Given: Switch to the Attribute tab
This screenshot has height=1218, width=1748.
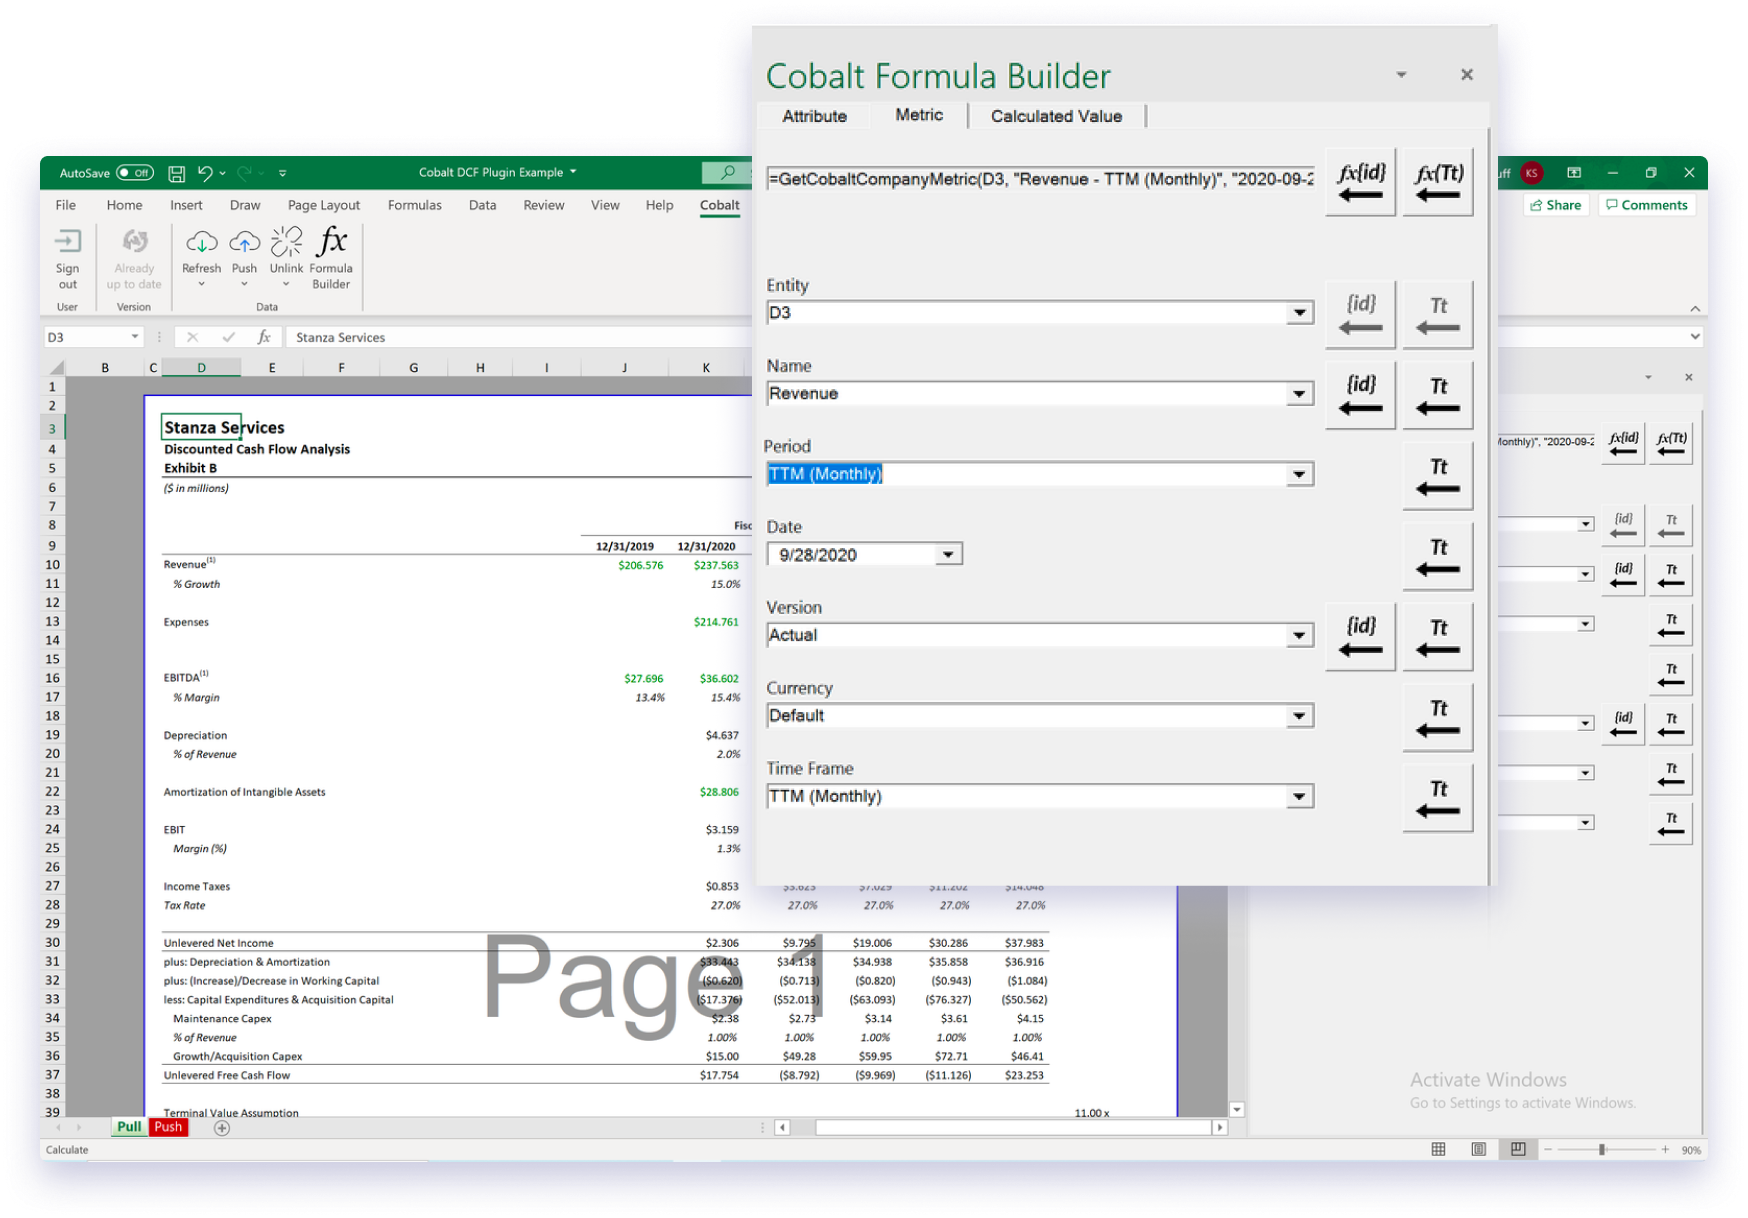Looking at the screenshot, I should click(x=814, y=116).
